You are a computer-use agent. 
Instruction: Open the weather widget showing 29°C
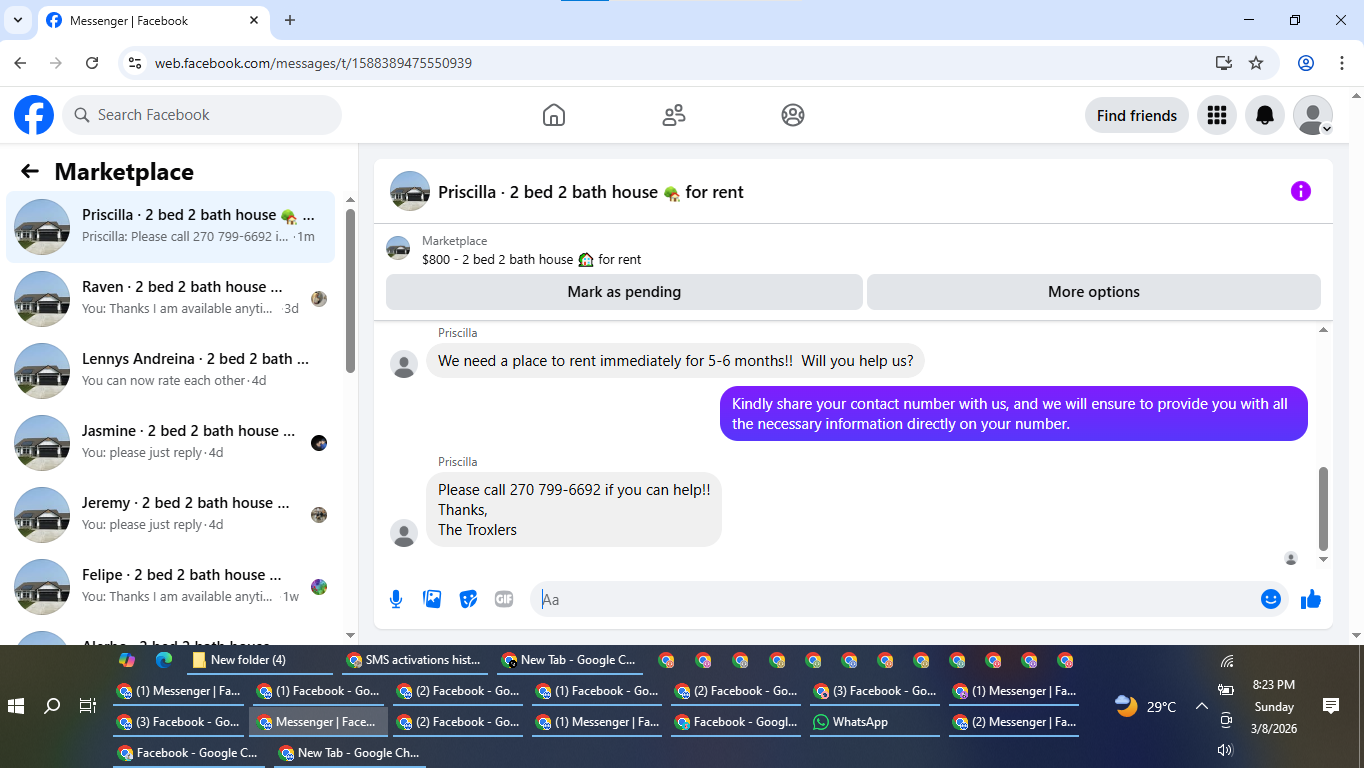(x=1146, y=706)
